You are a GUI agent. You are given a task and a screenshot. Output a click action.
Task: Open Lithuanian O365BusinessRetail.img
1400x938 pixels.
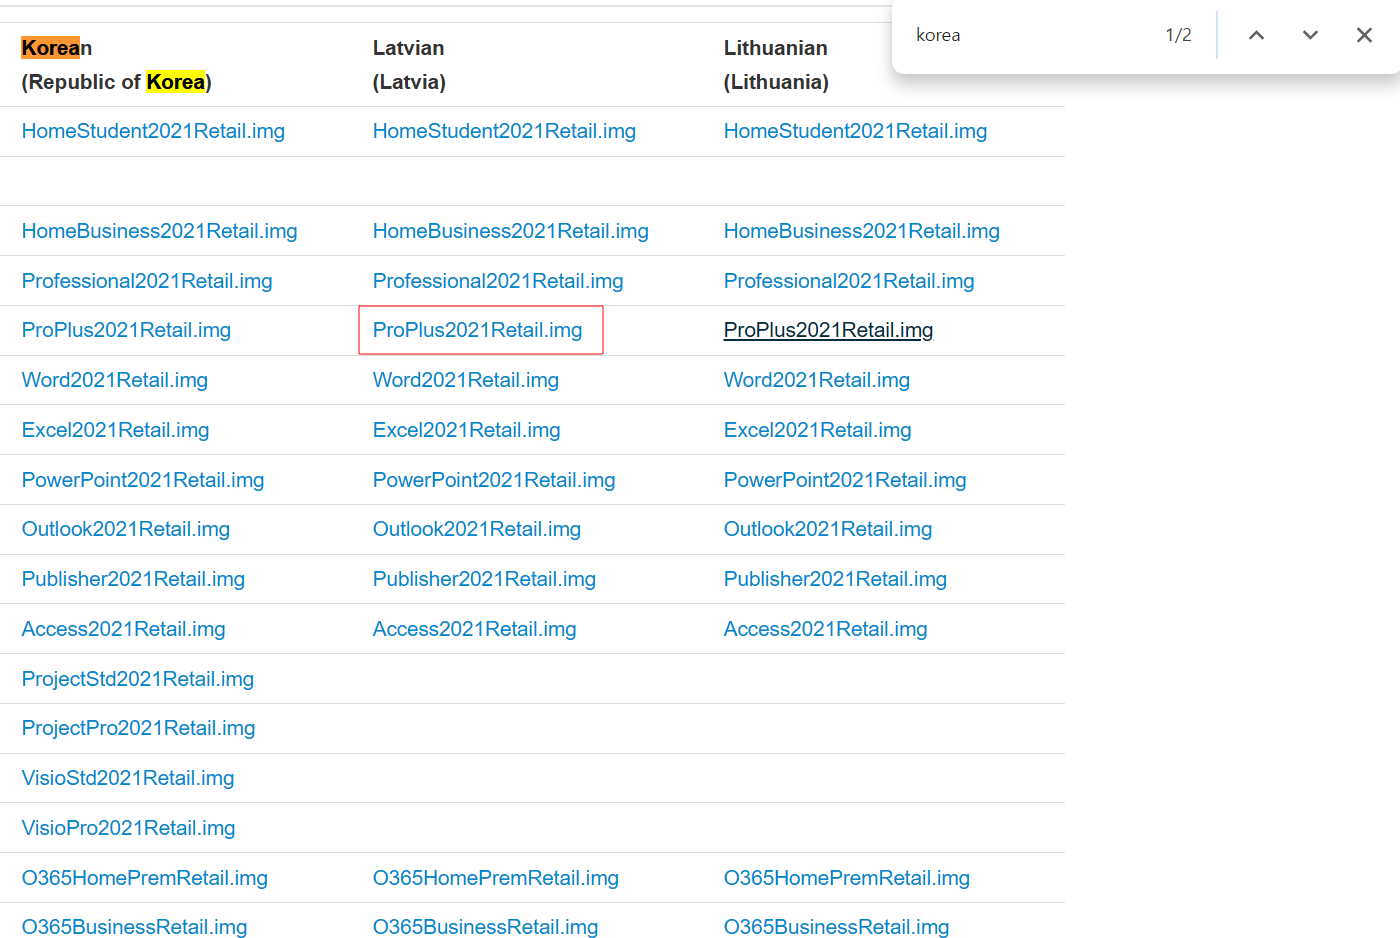click(837, 927)
